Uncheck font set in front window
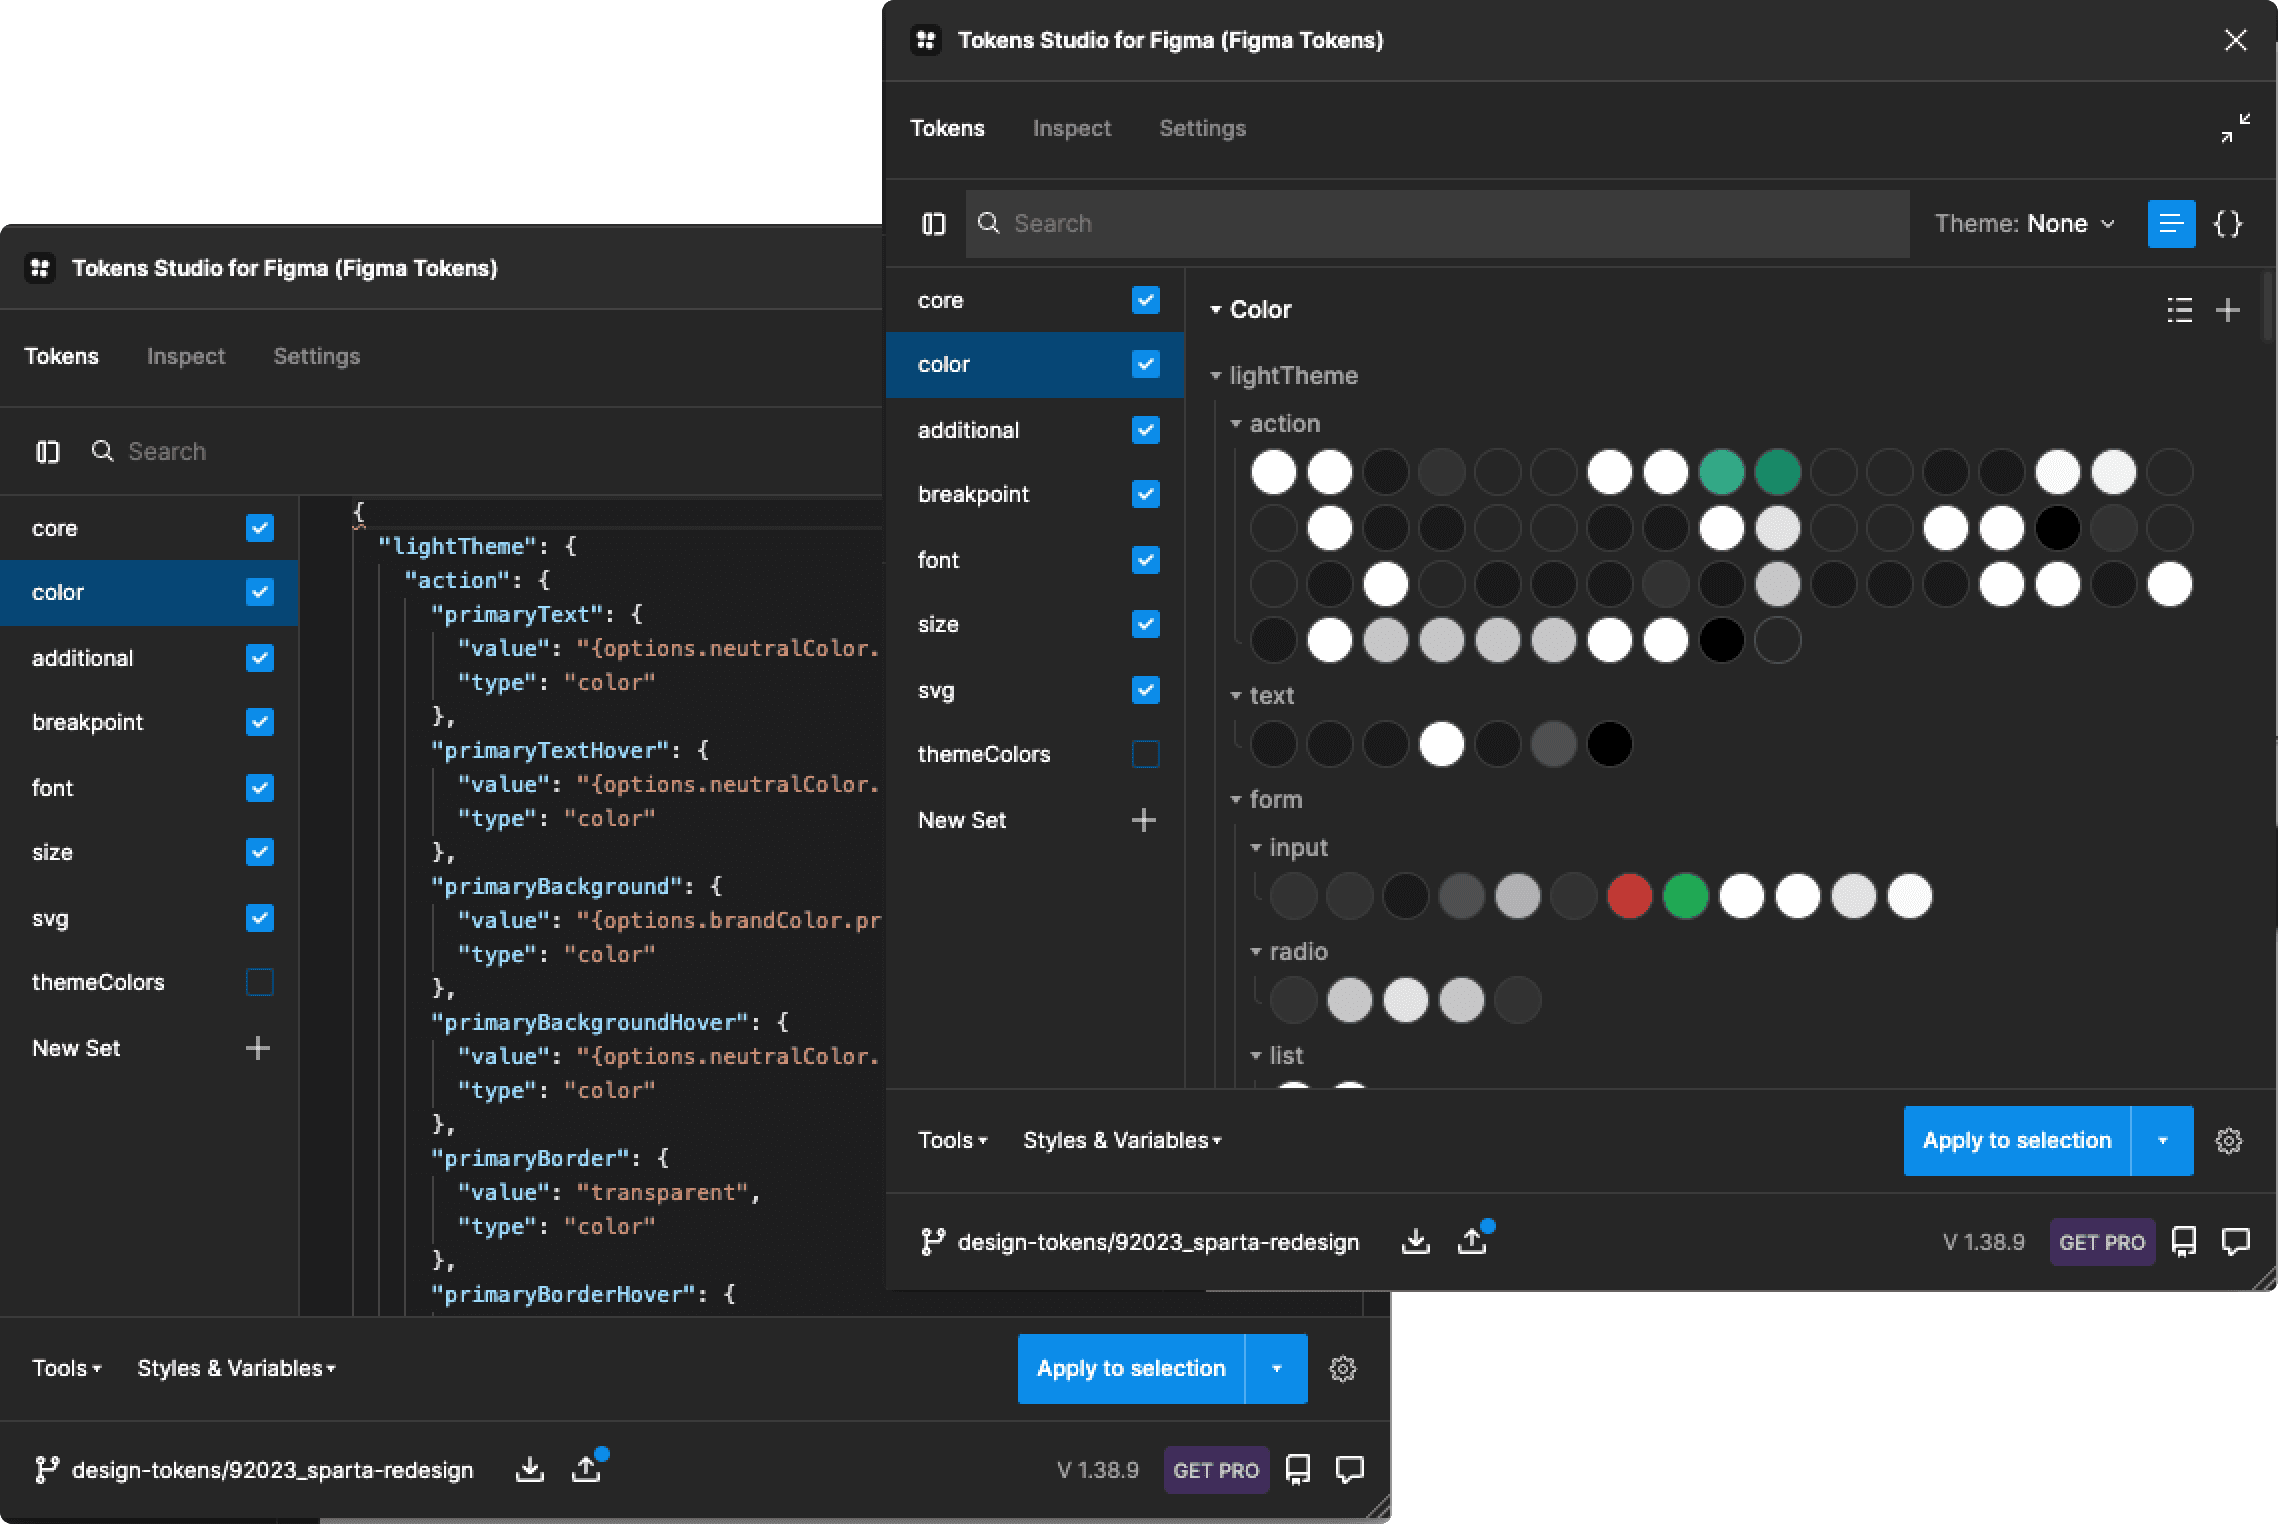 click(1146, 560)
